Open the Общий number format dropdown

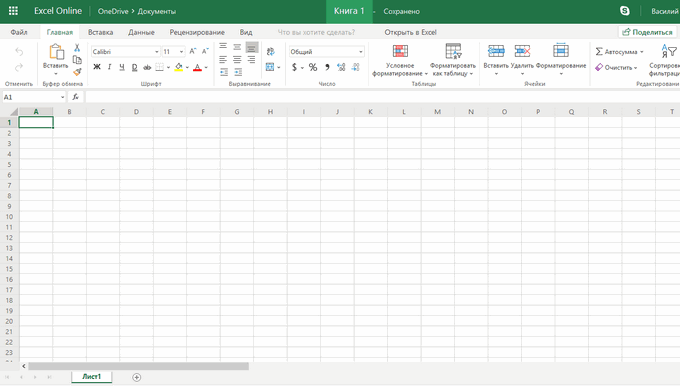point(360,52)
